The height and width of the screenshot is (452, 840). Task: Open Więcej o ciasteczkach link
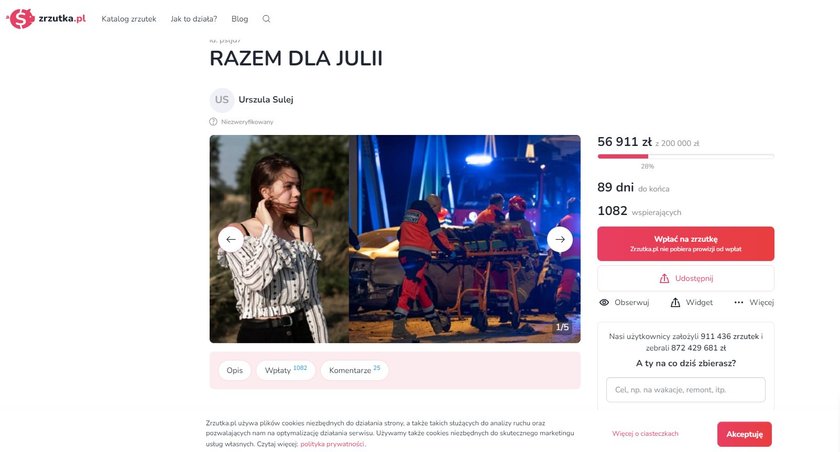click(x=645, y=434)
